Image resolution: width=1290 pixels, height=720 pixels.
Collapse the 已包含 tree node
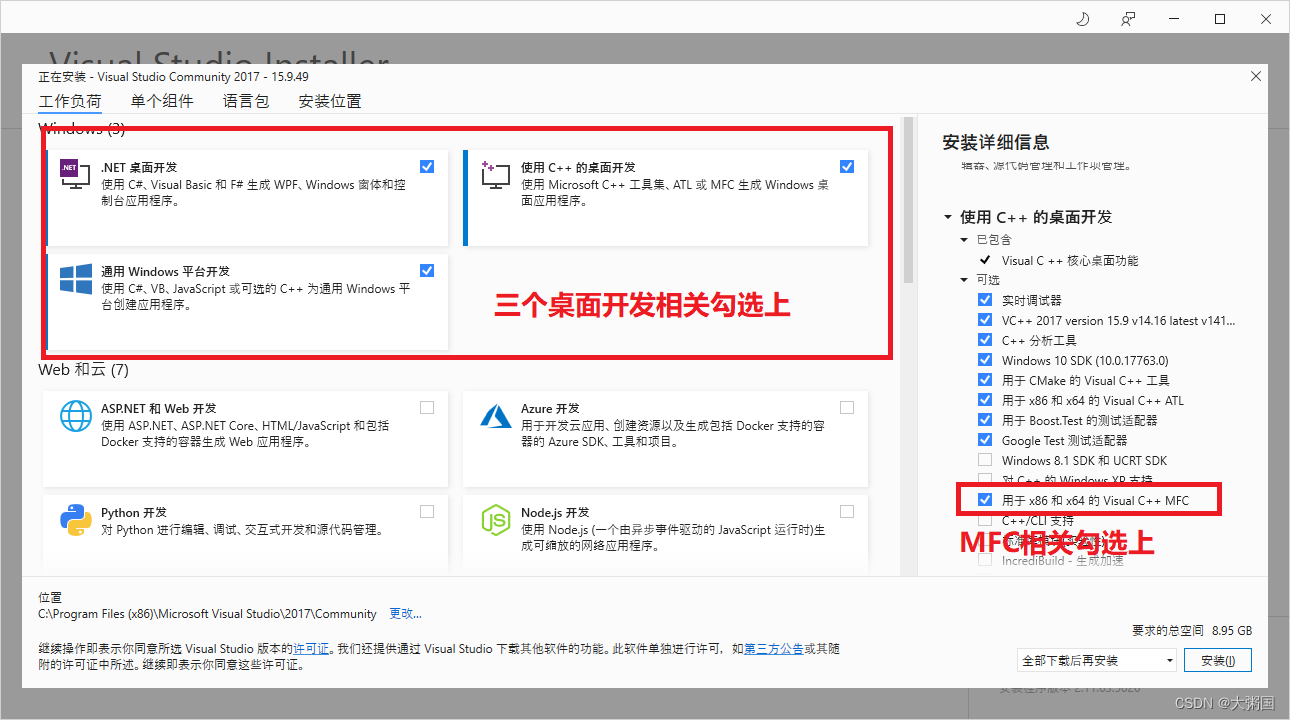coord(964,240)
